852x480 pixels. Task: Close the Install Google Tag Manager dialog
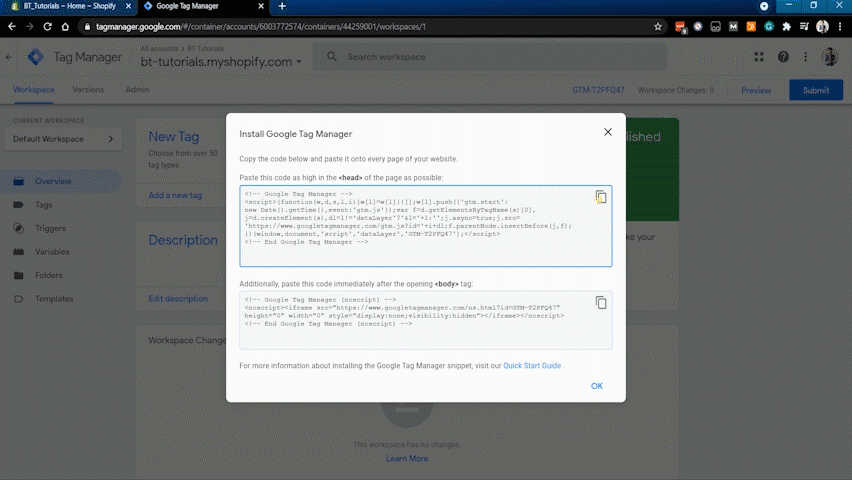pyautogui.click(x=607, y=132)
